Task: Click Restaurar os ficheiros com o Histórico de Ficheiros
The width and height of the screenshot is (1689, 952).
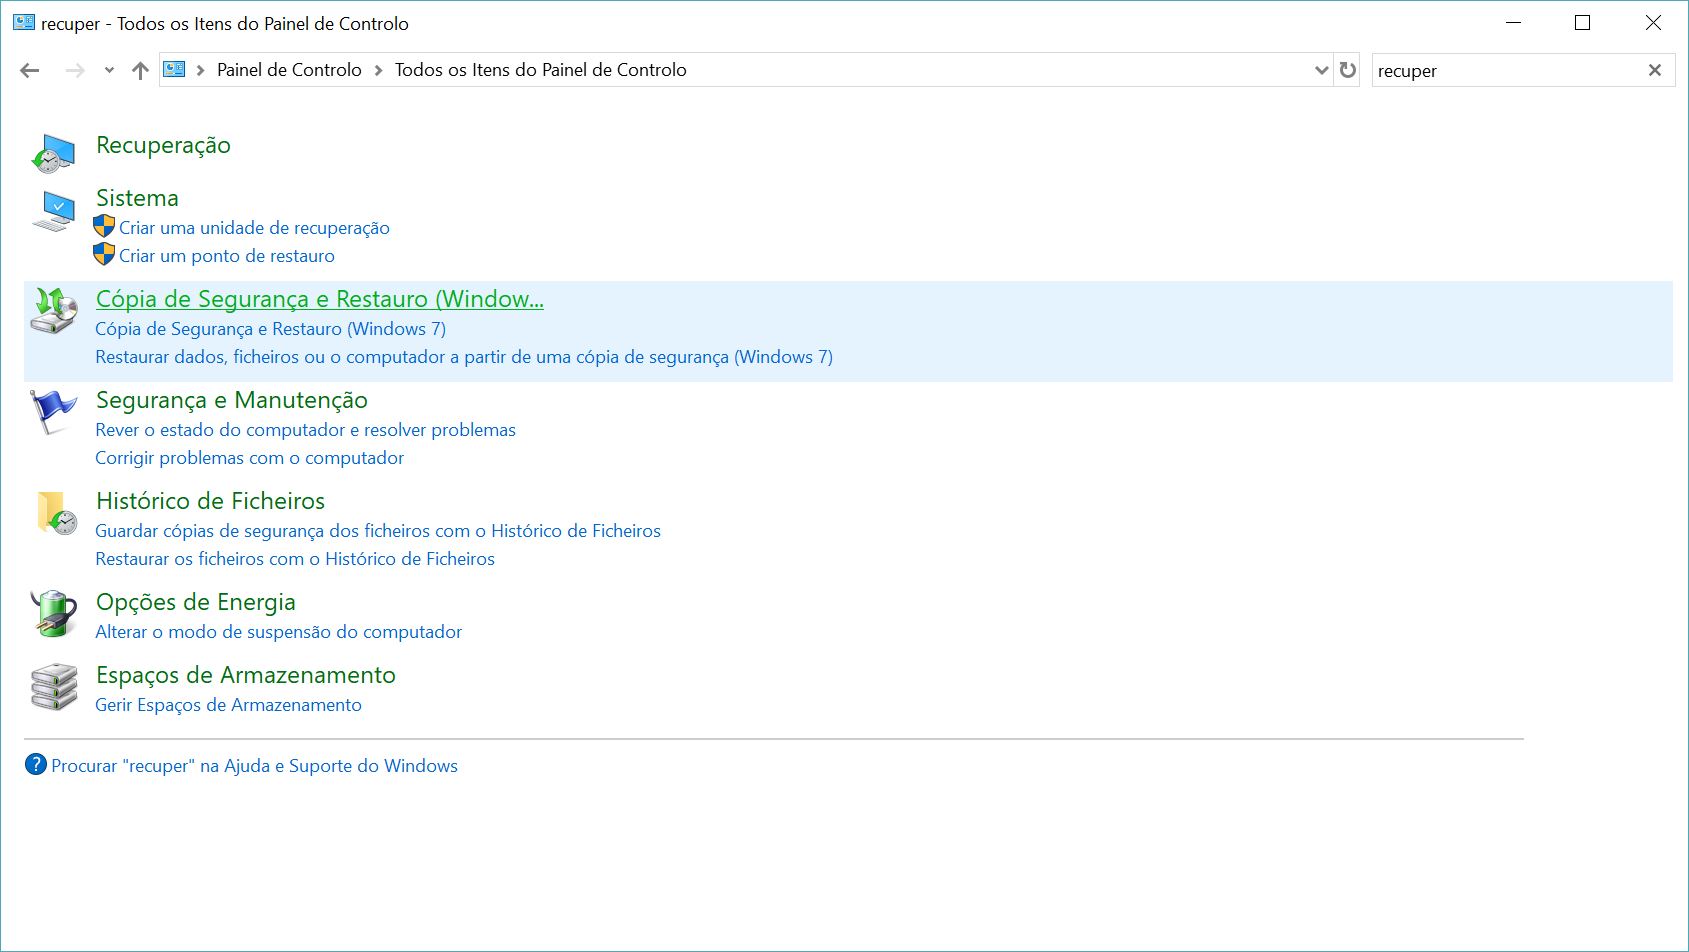Action: [295, 559]
